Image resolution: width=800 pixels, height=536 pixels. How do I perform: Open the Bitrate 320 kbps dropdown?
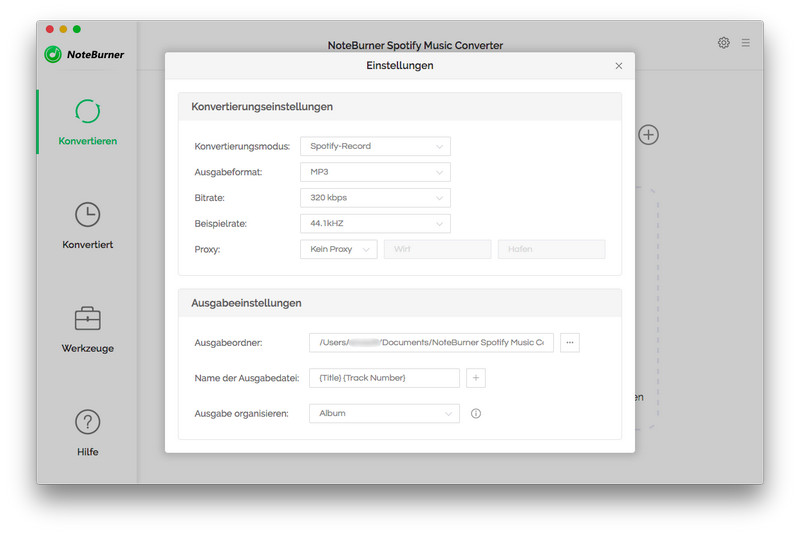tap(375, 198)
